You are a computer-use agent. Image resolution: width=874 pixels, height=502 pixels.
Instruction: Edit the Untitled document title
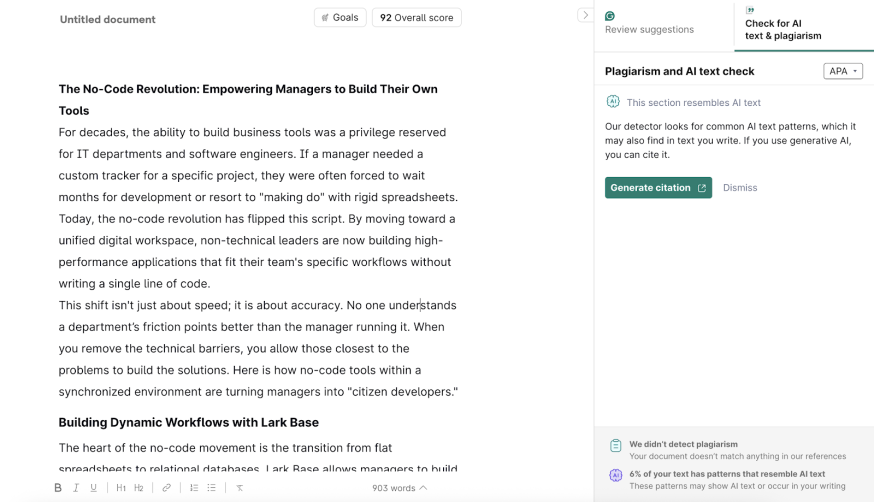point(108,19)
